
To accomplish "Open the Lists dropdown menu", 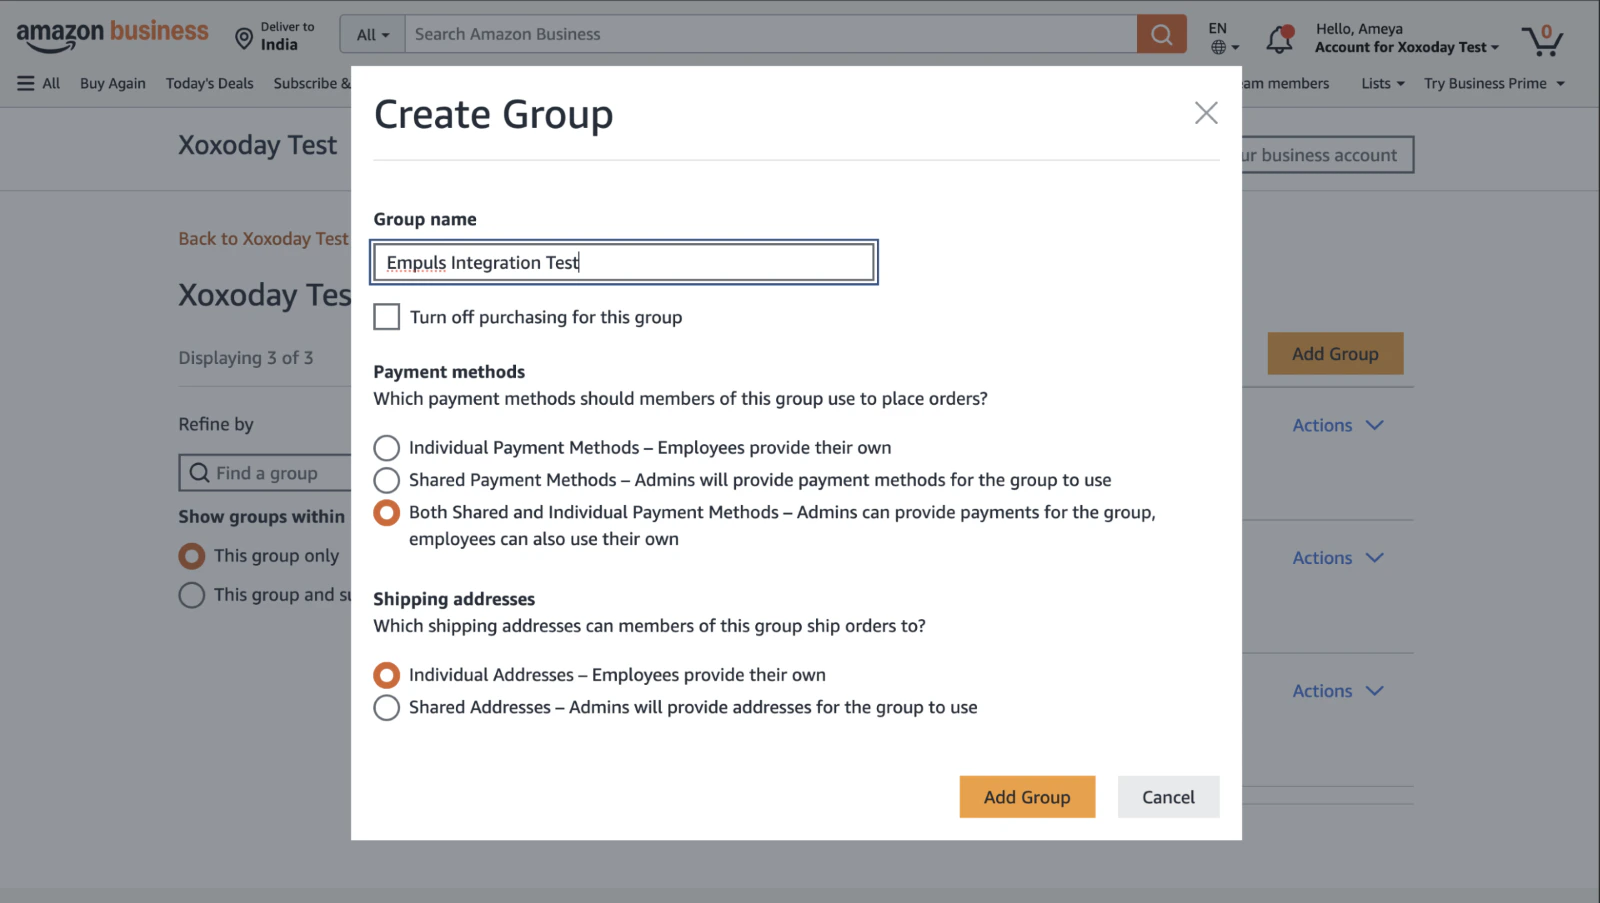I will click(x=1383, y=83).
